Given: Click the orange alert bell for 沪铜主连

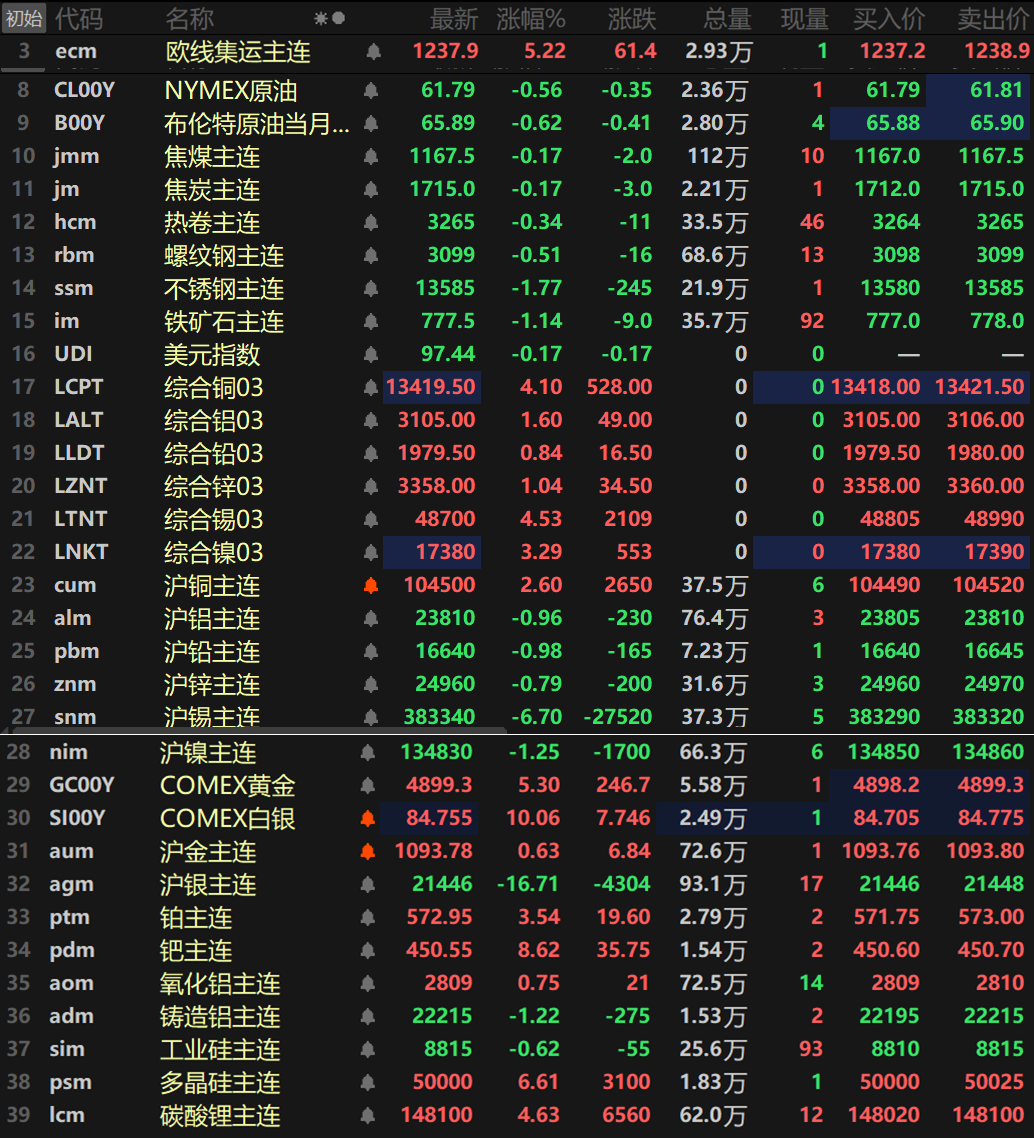Looking at the screenshot, I should pyautogui.click(x=371, y=585).
